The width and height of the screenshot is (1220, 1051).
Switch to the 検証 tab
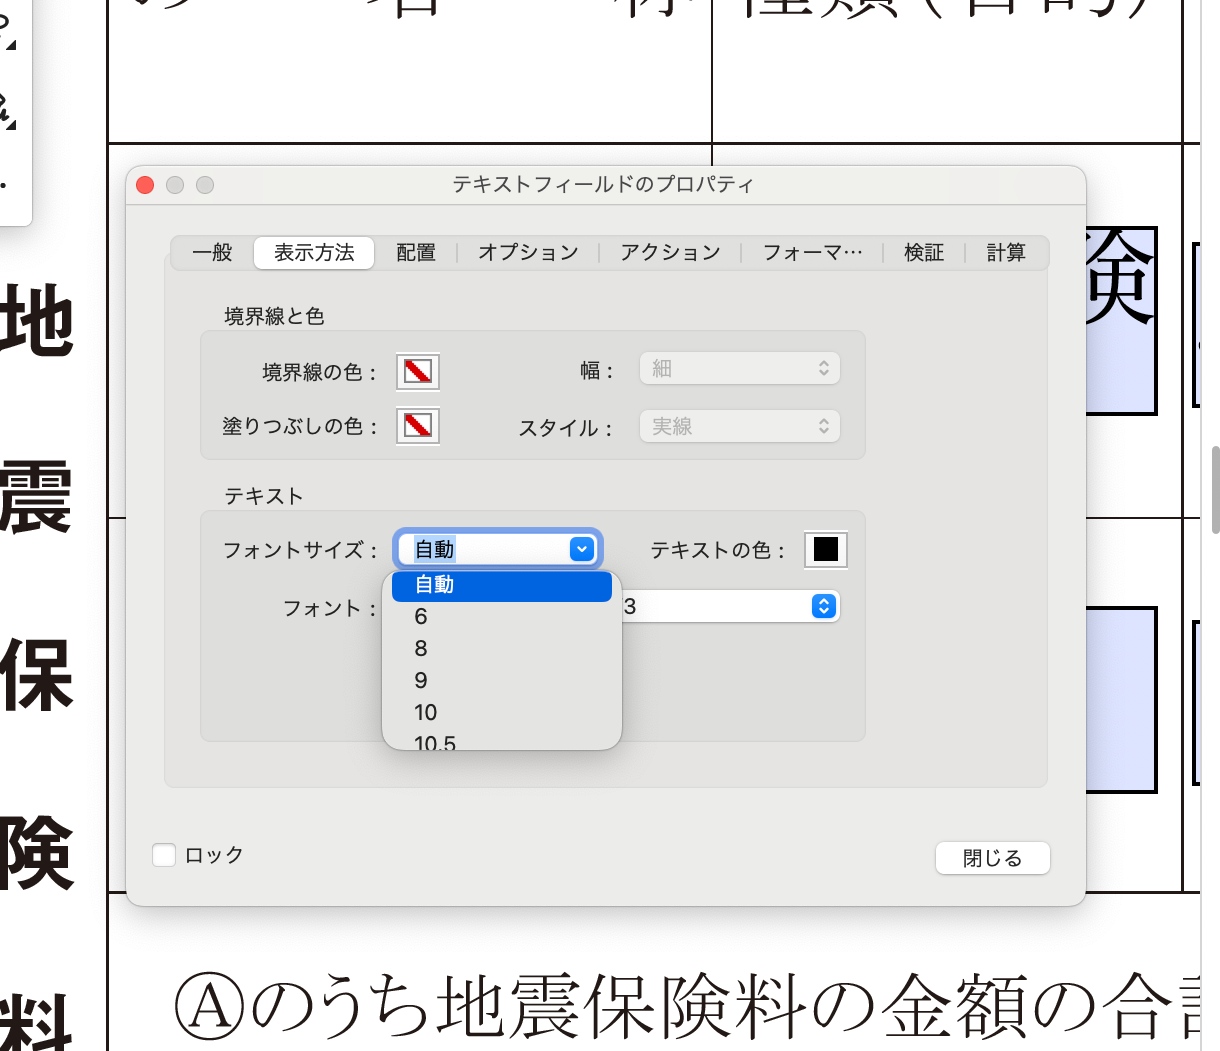[x=924, y=253]
